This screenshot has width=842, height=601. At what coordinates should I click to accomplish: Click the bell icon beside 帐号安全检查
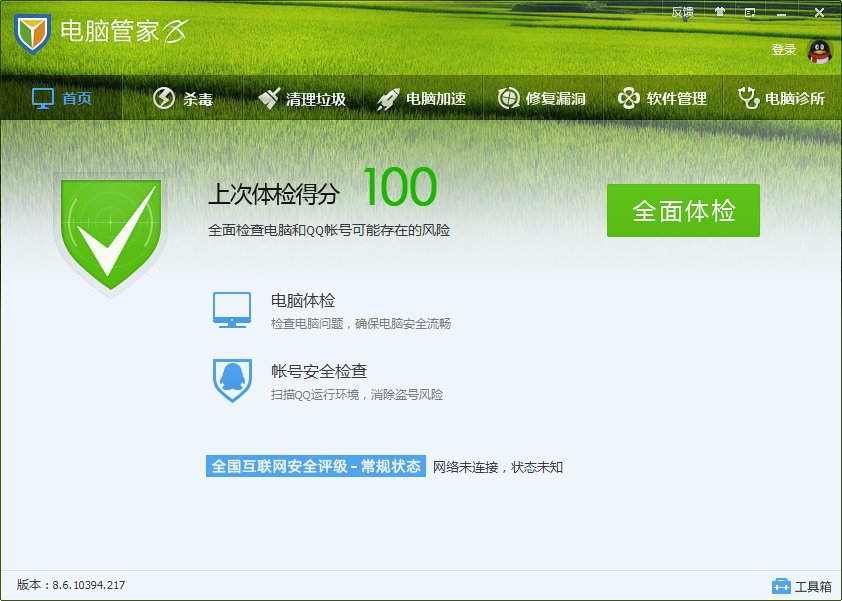tap(232, 381)
